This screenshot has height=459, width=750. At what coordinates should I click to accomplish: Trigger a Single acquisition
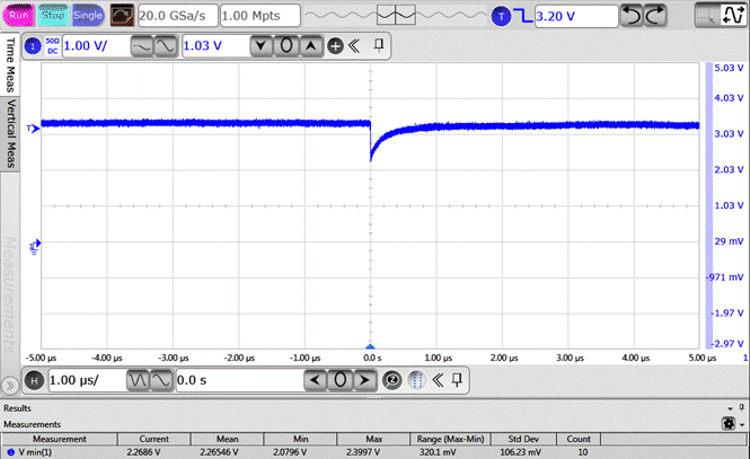tap(88, 15)
